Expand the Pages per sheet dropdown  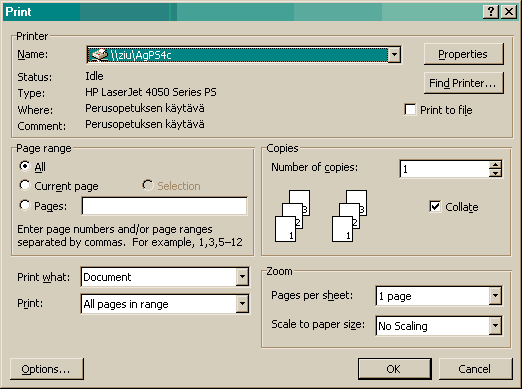click(495, 296)
